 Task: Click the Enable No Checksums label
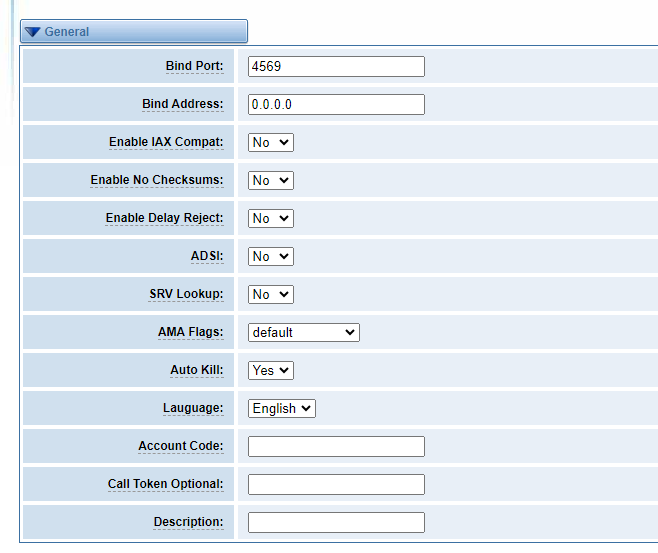(157, 180)
